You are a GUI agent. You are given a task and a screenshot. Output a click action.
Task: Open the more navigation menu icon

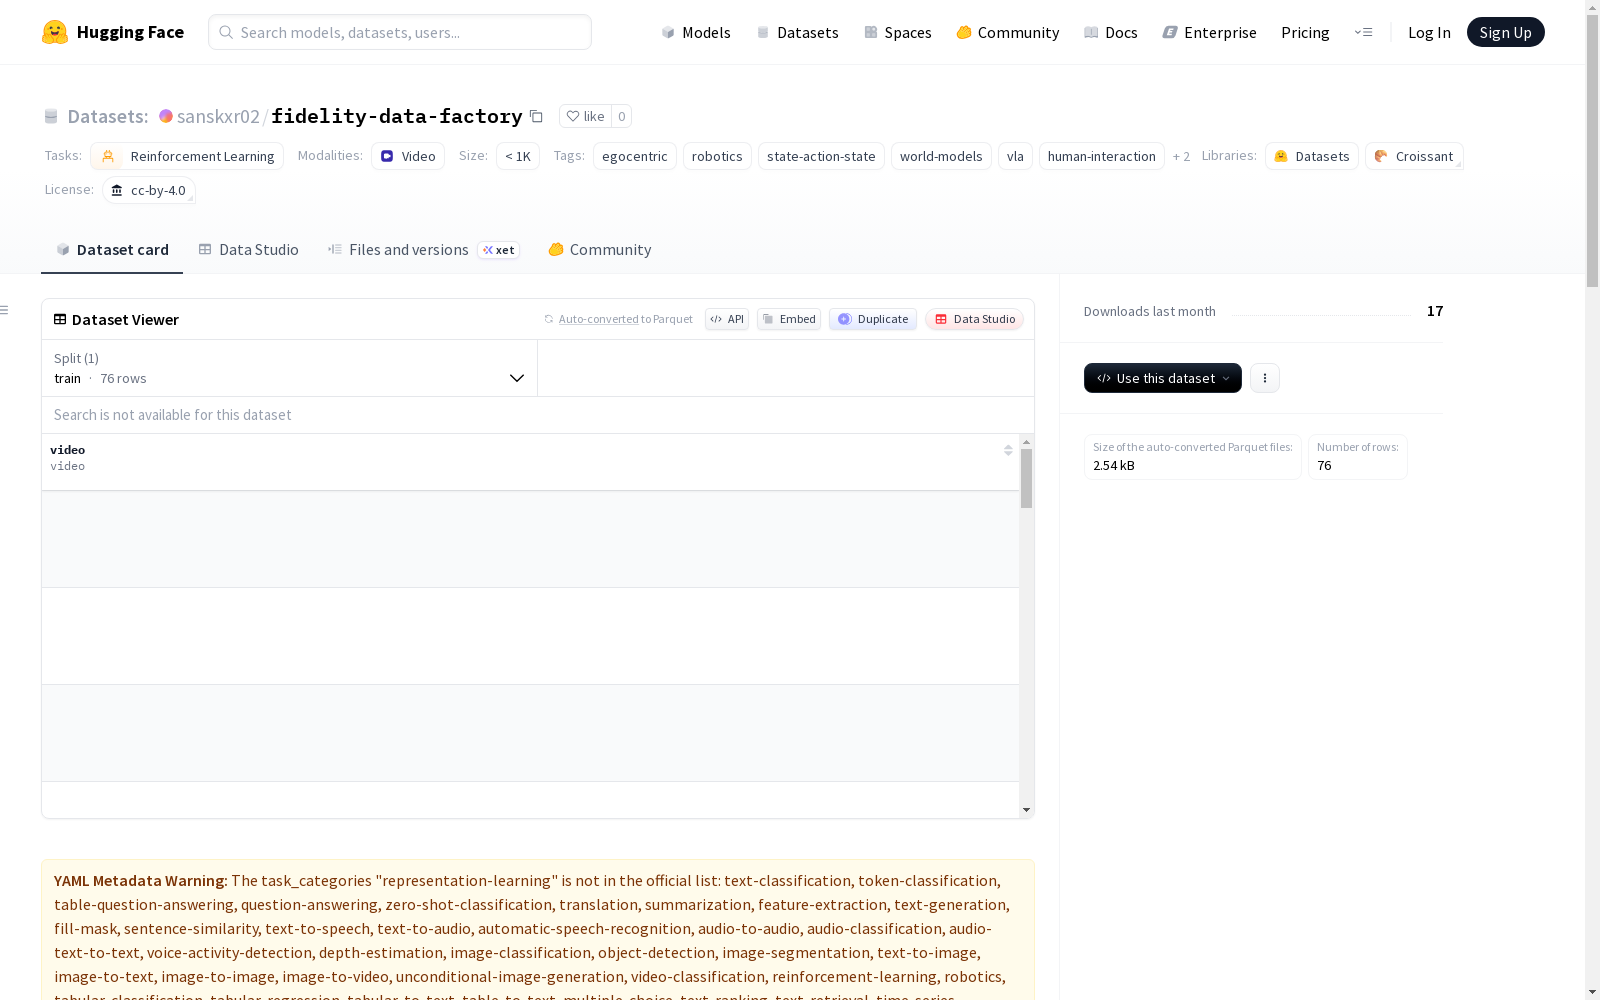point(1363,32)
